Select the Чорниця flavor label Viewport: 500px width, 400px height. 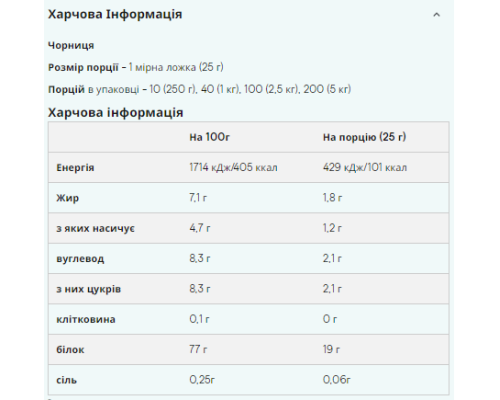pos(71,45)
